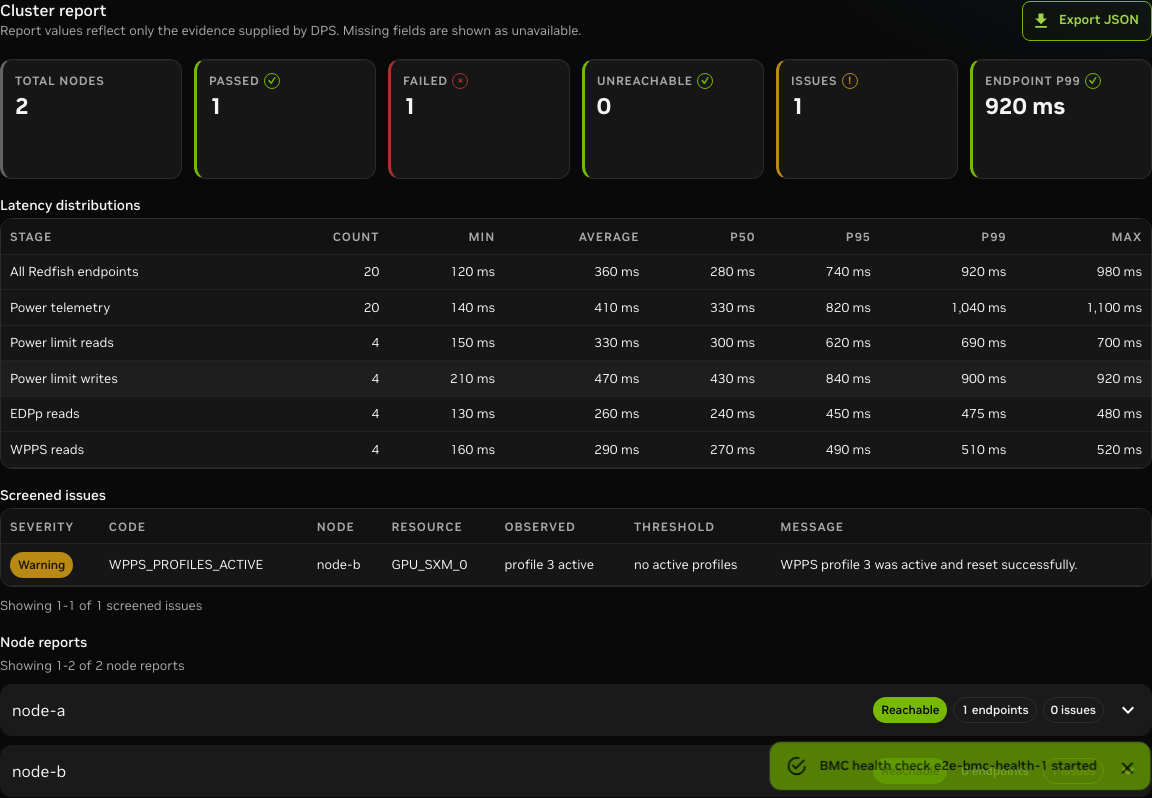Click the '475 ms' EDPp reads P99 cell
Image resolution: width=1152 pixels, height=798 pixels.
click(x=984, y=414)
